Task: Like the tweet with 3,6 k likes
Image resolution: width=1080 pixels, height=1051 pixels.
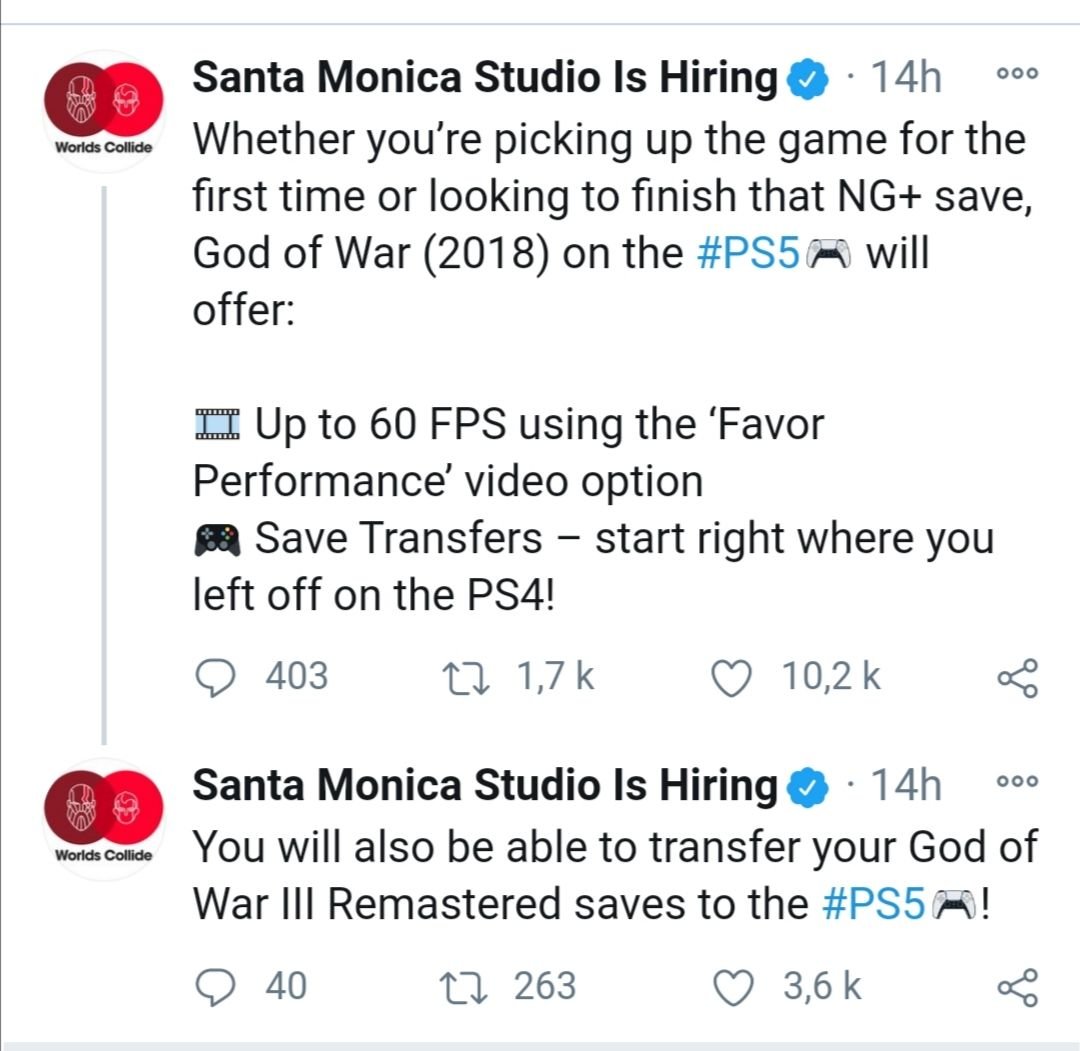Action: pos(732,987)
